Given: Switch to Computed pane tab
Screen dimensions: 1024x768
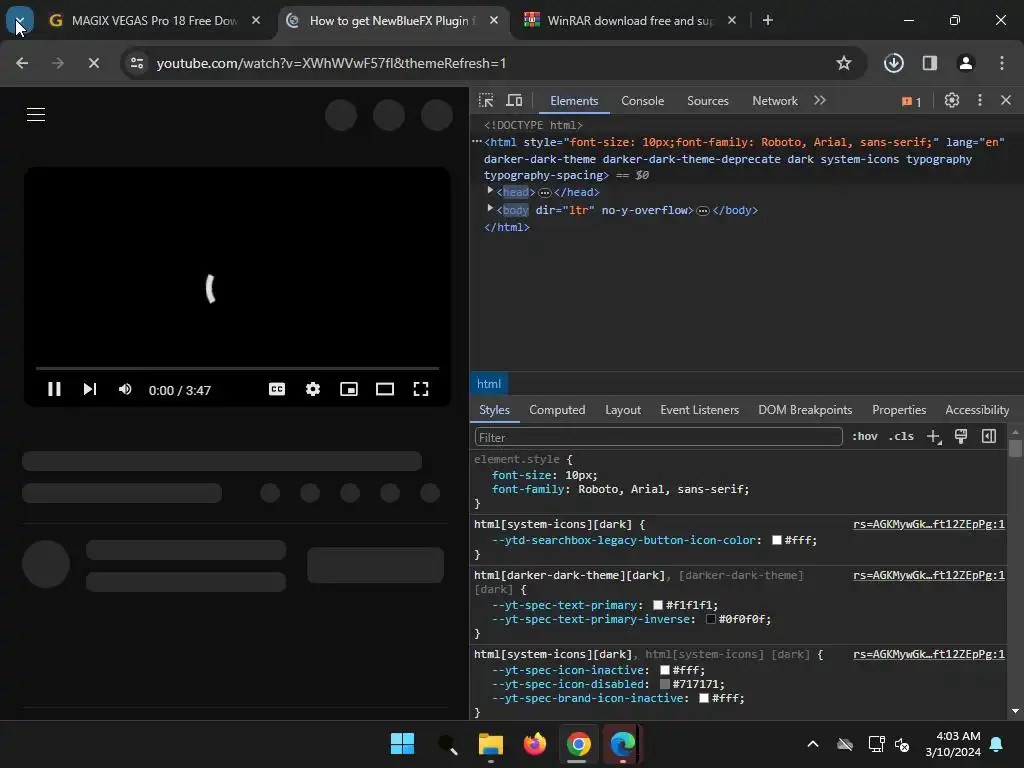Looking at the screenshot, I should pyautogui.click(x=557, y=409).
